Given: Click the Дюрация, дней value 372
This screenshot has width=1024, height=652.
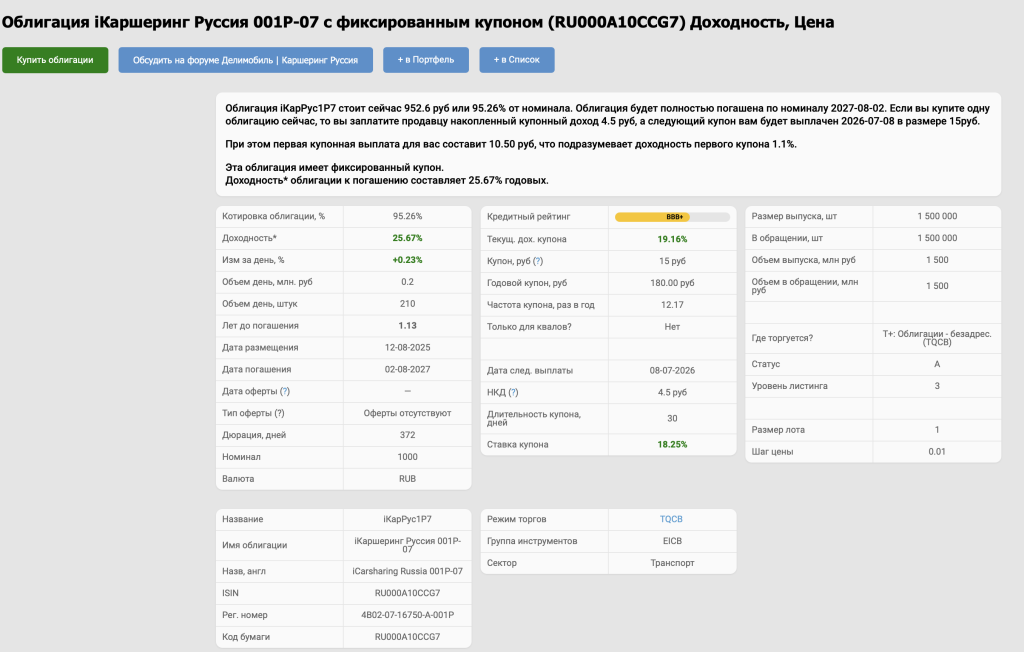Looking at the screenshot, I should (408, 435).
